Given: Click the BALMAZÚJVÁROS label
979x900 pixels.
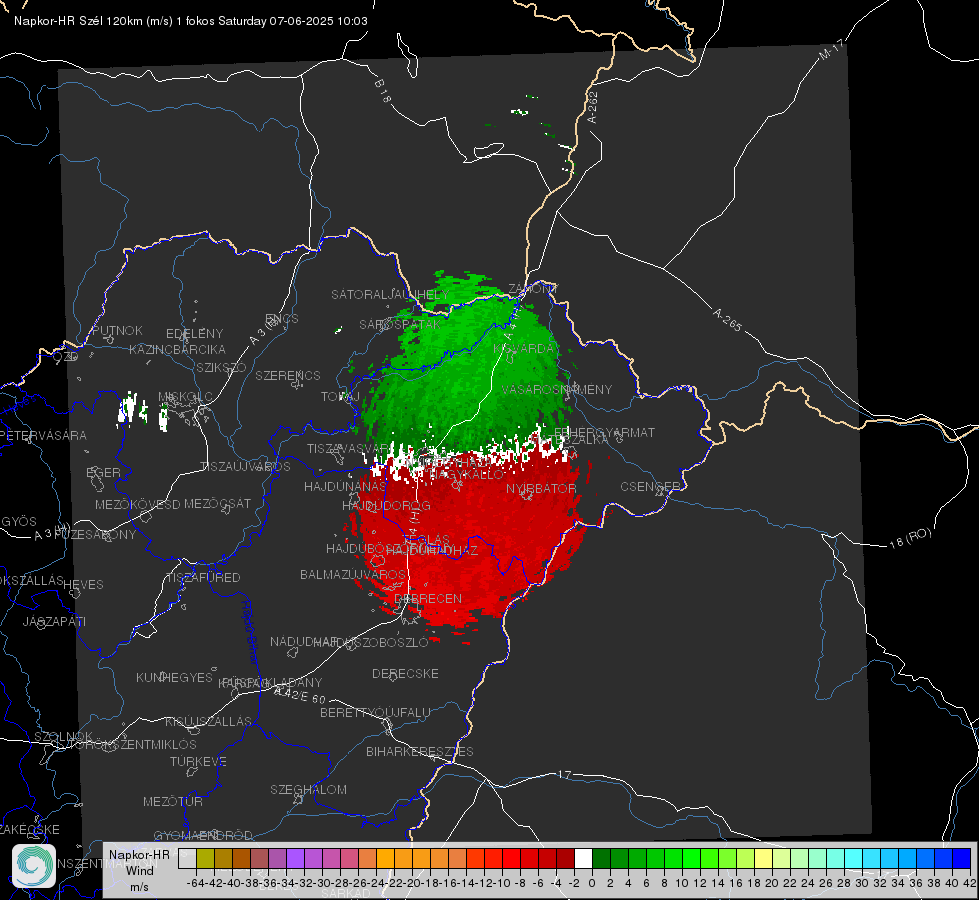Looking at the screenshot, I should point(353,574).
